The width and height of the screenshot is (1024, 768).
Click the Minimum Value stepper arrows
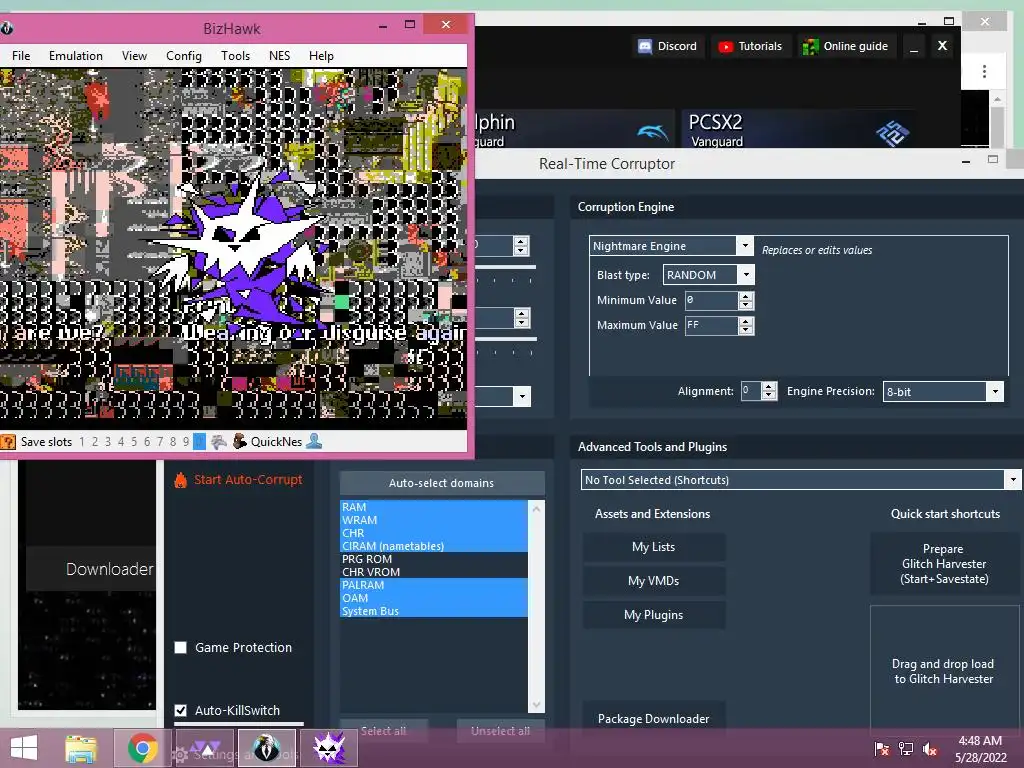[746, 300]
